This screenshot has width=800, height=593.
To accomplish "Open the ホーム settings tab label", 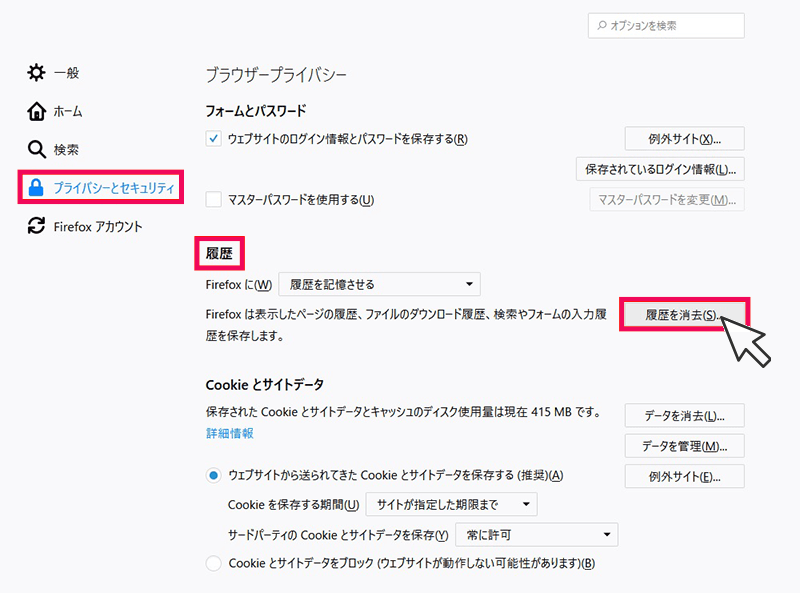I will tap(68, 111).
